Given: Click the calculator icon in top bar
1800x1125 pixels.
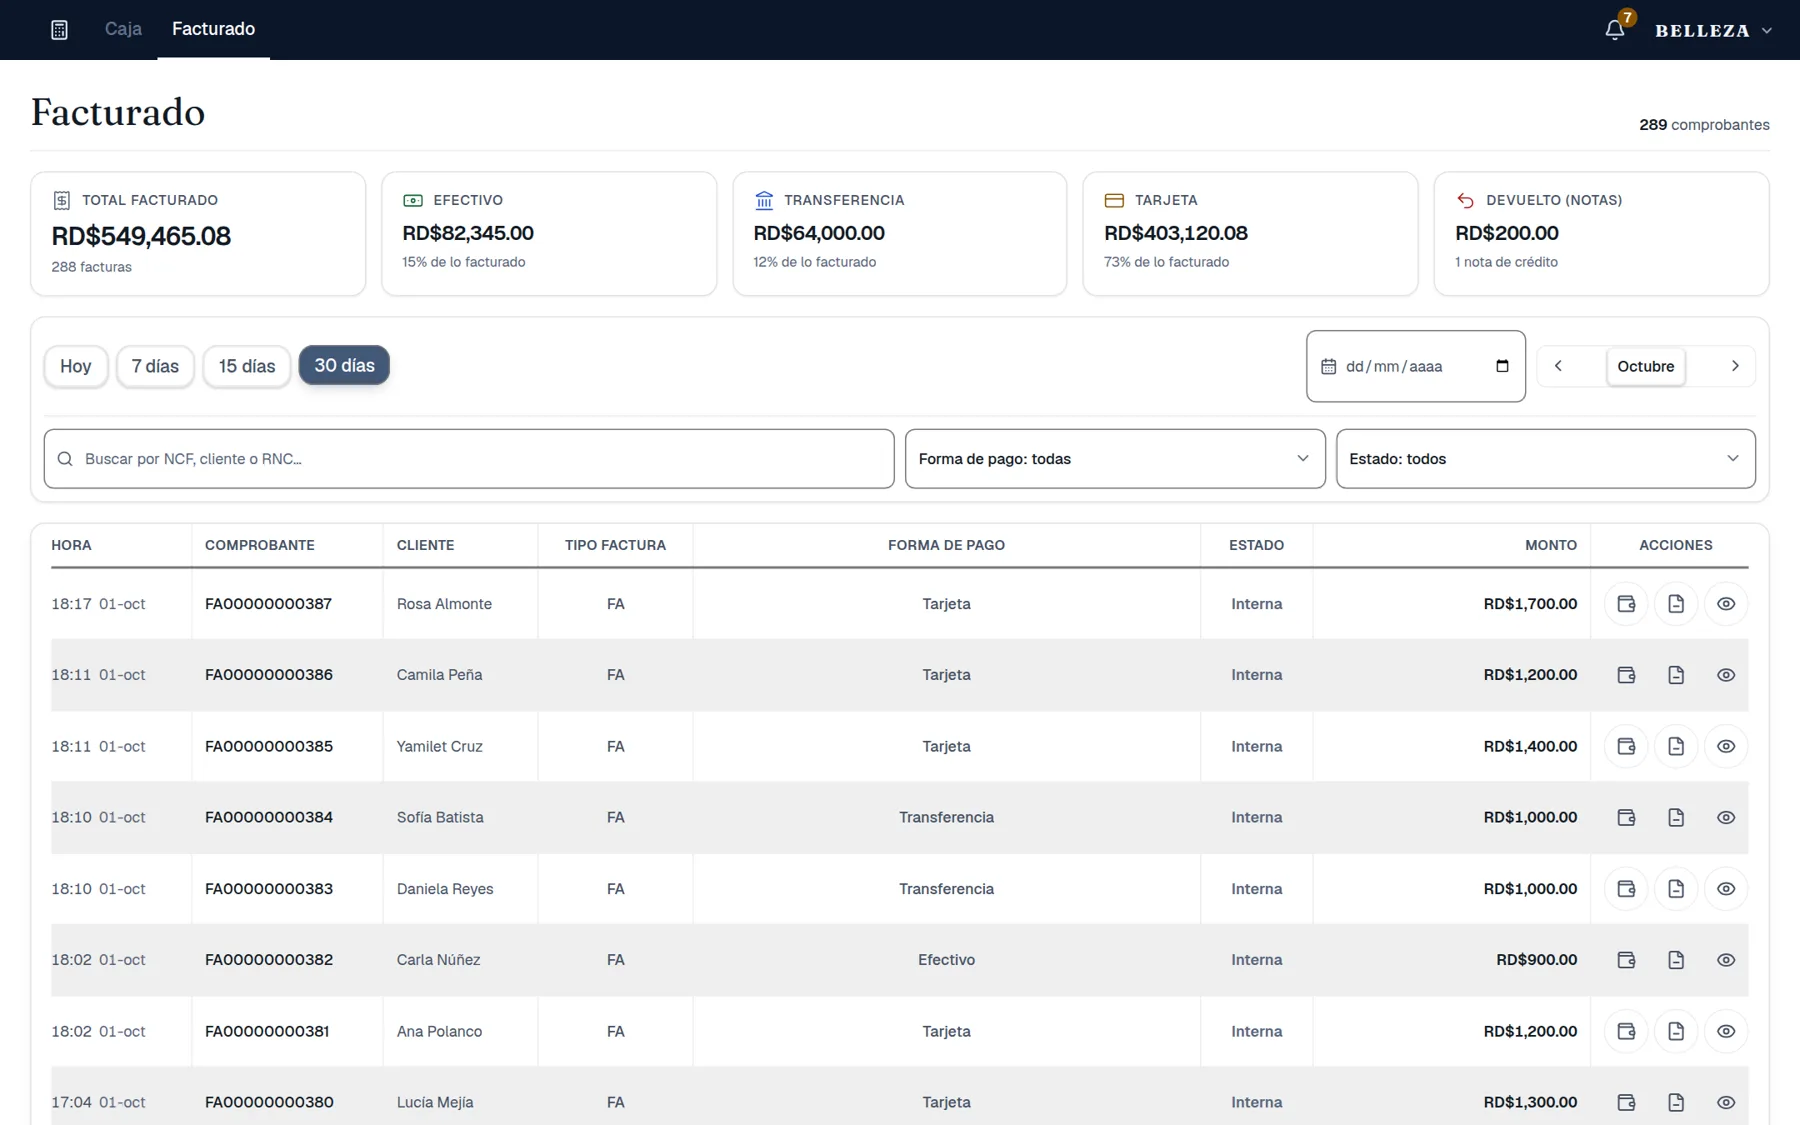Looking at the screenshot, I should pos(59,30).
